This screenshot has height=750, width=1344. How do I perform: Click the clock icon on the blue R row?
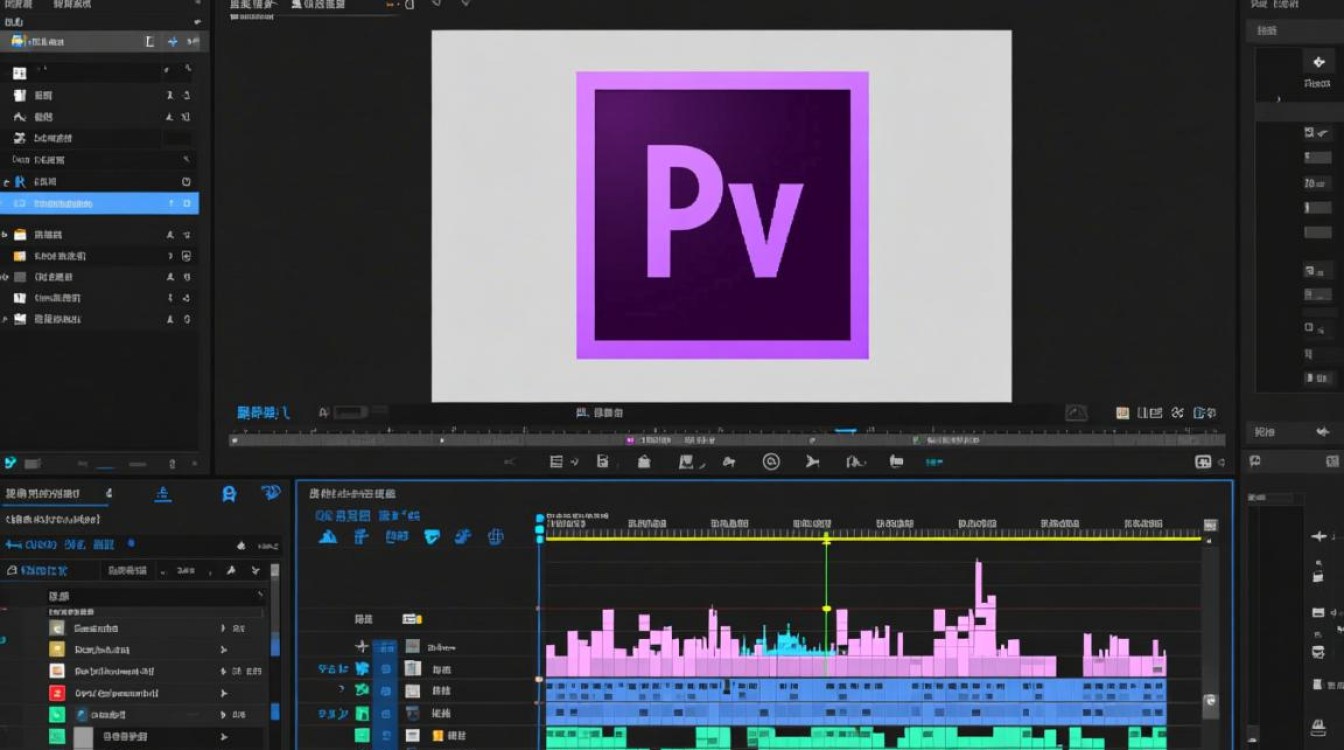186,182
